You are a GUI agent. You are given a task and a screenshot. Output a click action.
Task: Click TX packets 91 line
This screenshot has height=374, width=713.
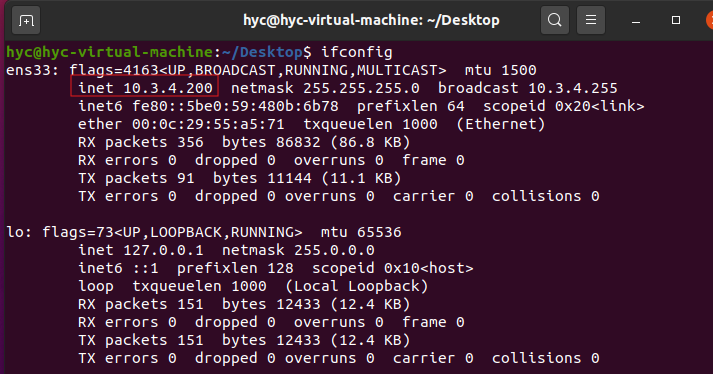pyautogui.click(x=240, y=178)
